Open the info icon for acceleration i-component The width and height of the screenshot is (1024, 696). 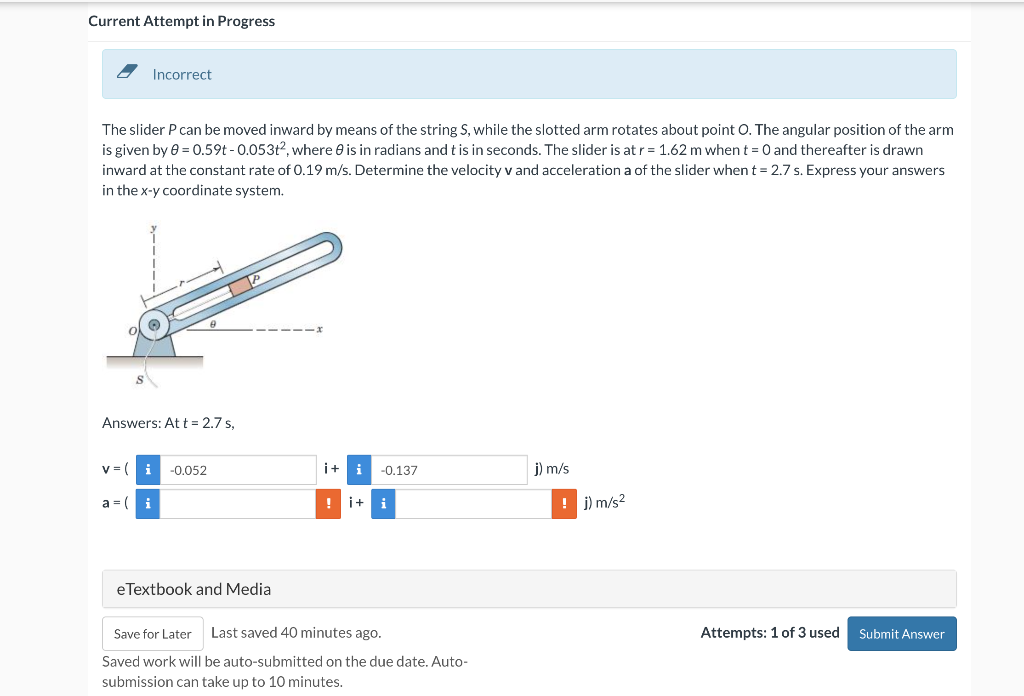pos(147,503)
